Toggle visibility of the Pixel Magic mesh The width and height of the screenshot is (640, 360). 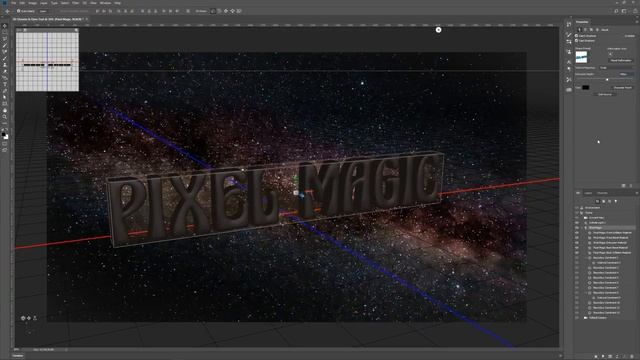click(x=577, y=228)
